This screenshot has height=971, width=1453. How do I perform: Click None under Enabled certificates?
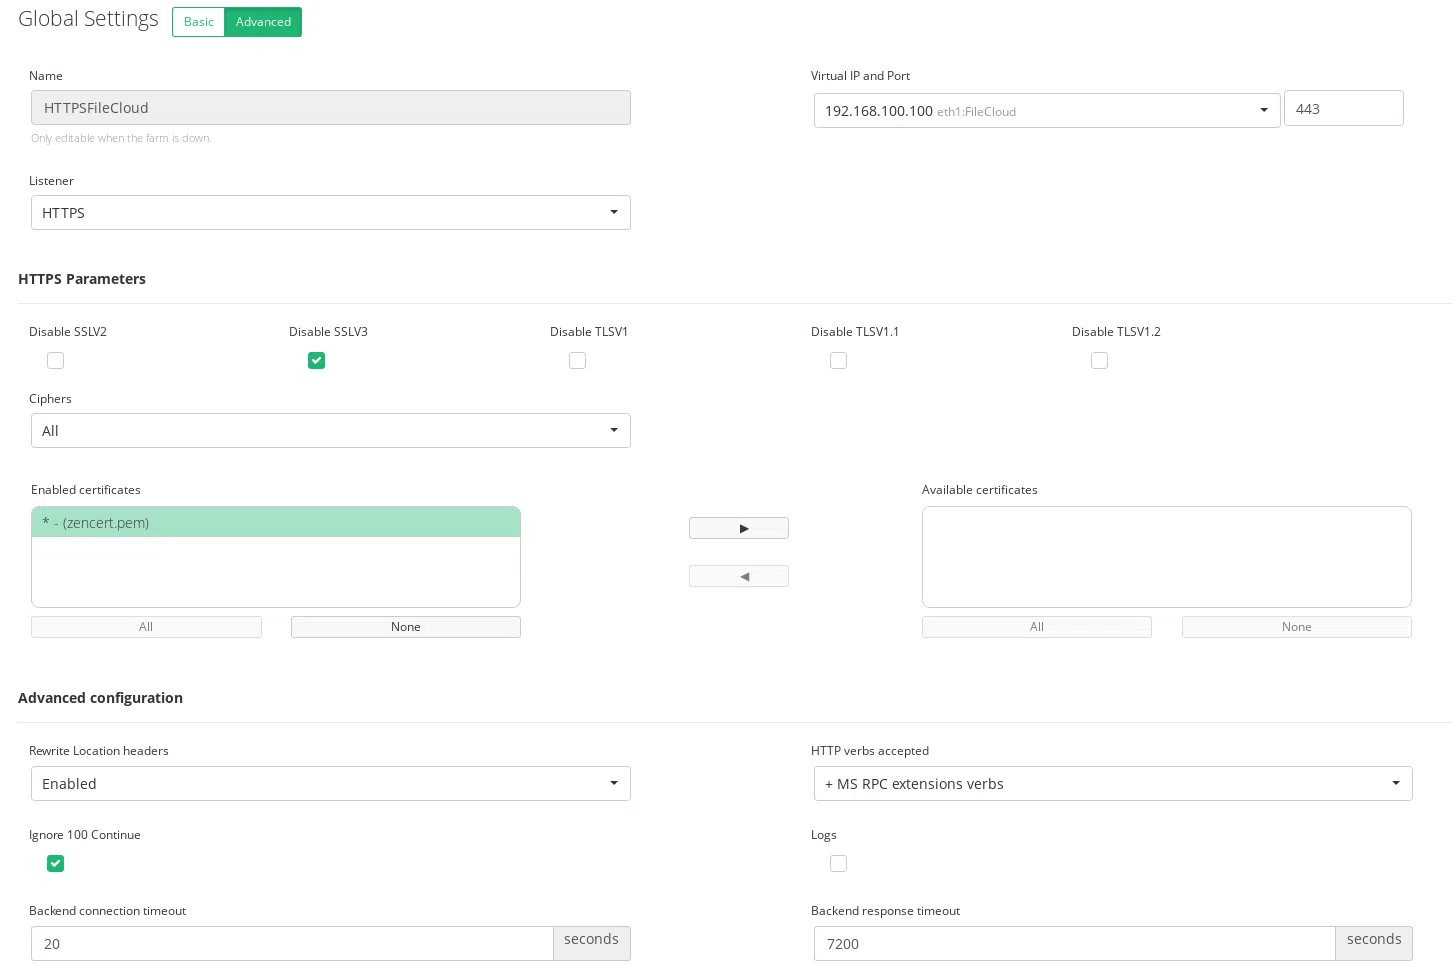(x=405, y=627)
